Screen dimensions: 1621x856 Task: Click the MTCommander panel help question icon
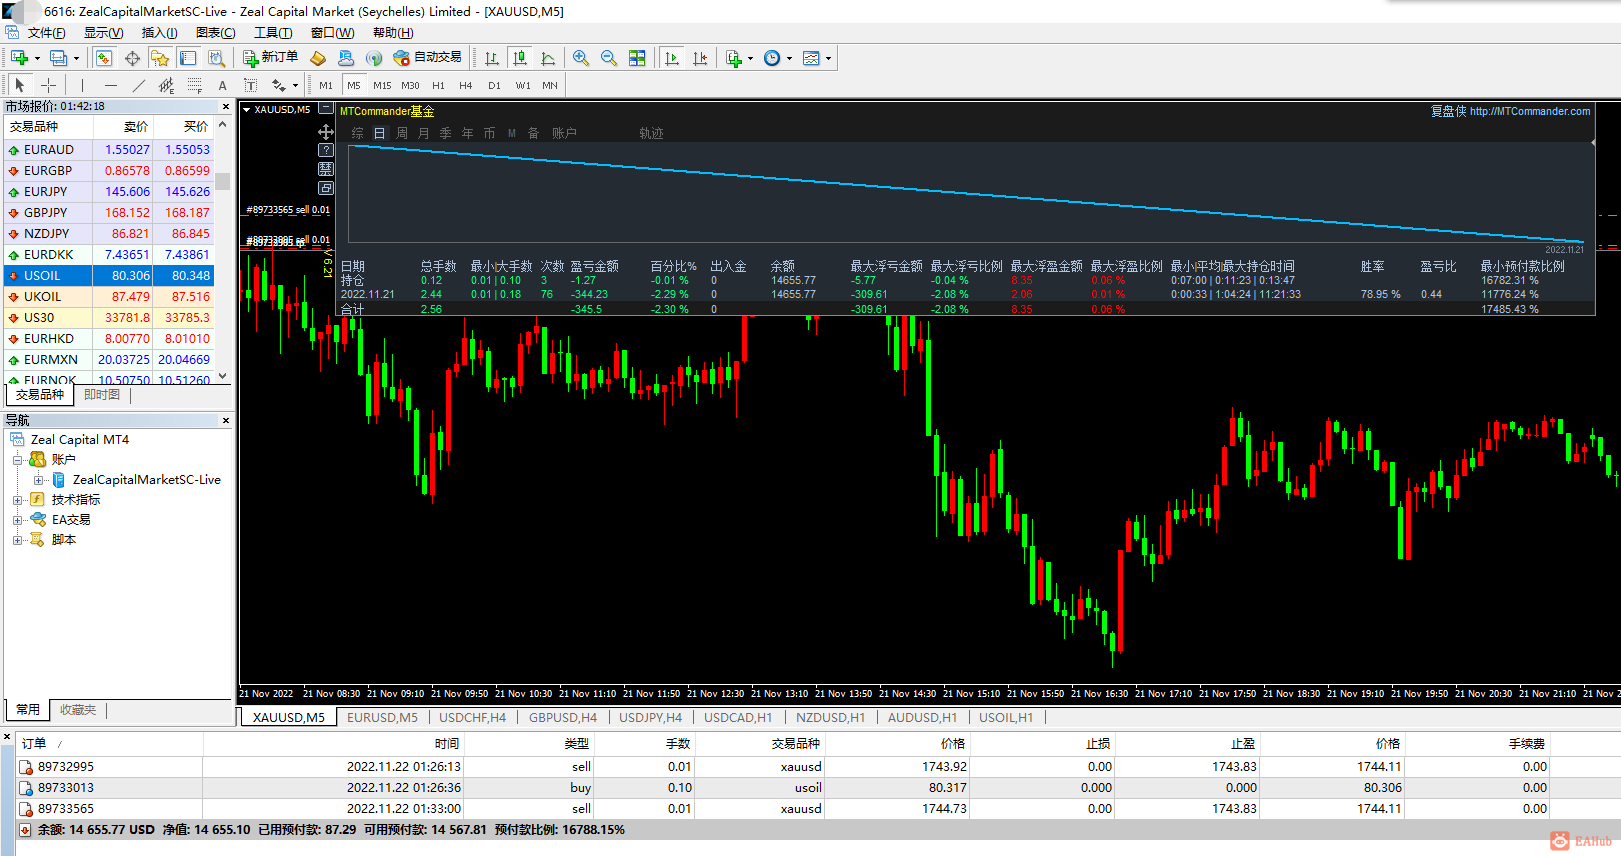pos(326,150)
